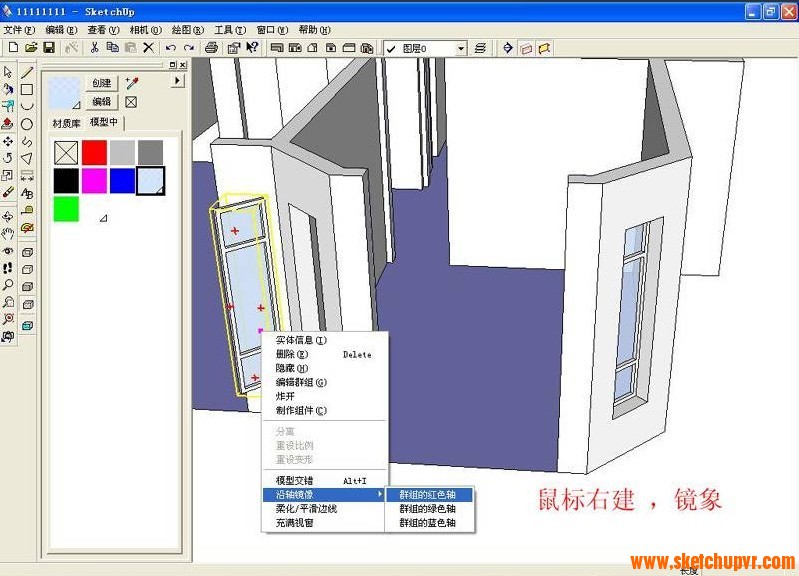Click the Cut scissors icon

(94, 48)
